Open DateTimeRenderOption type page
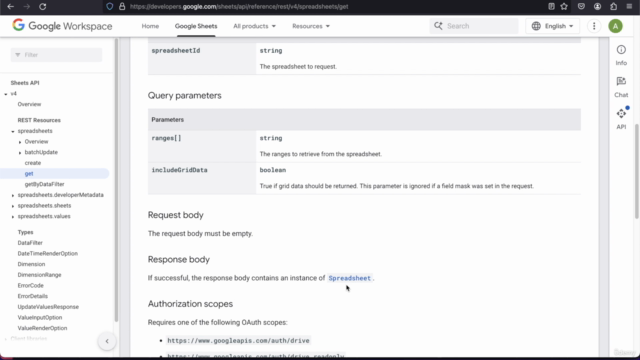The height and width of the screenshot is (360, 640). (x=47, y=253)
